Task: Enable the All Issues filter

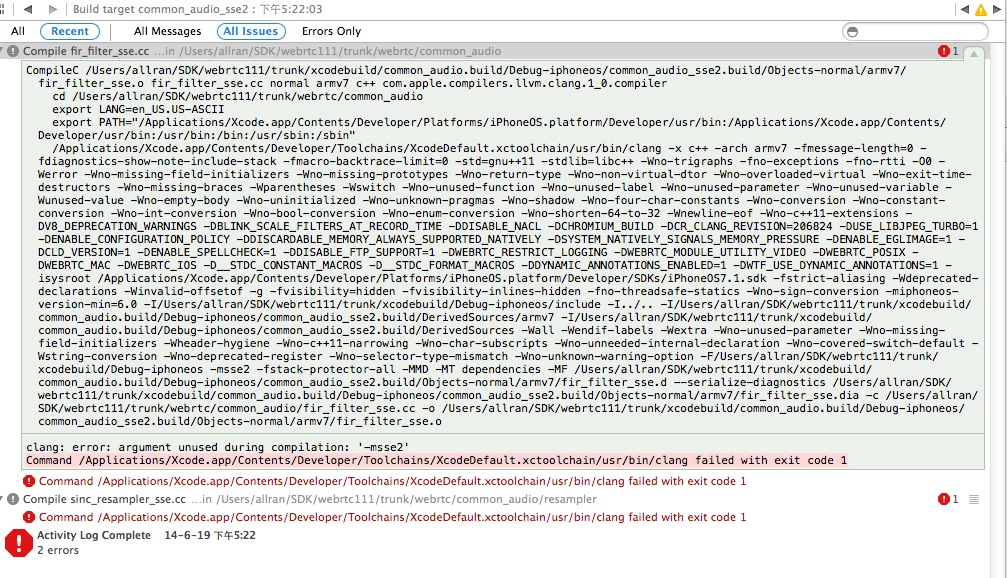Action: coord(251,31)
